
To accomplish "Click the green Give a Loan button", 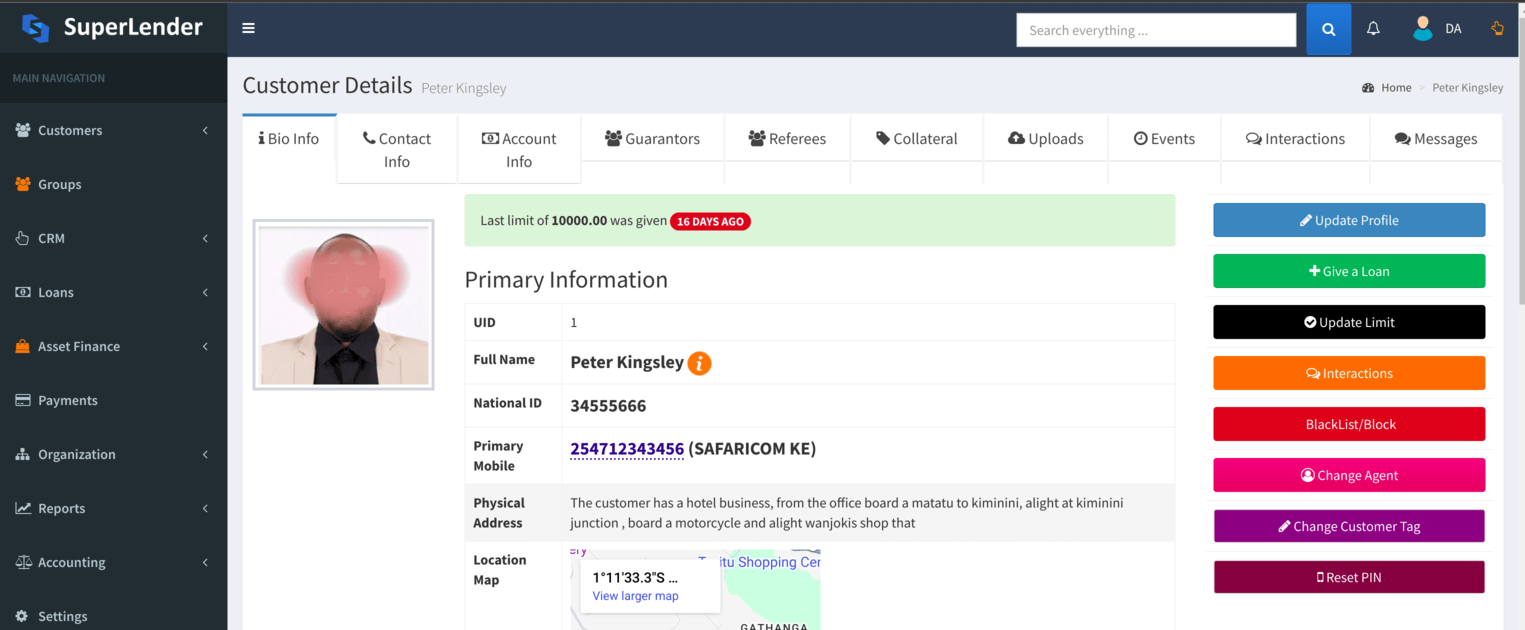I will 1349,271.
